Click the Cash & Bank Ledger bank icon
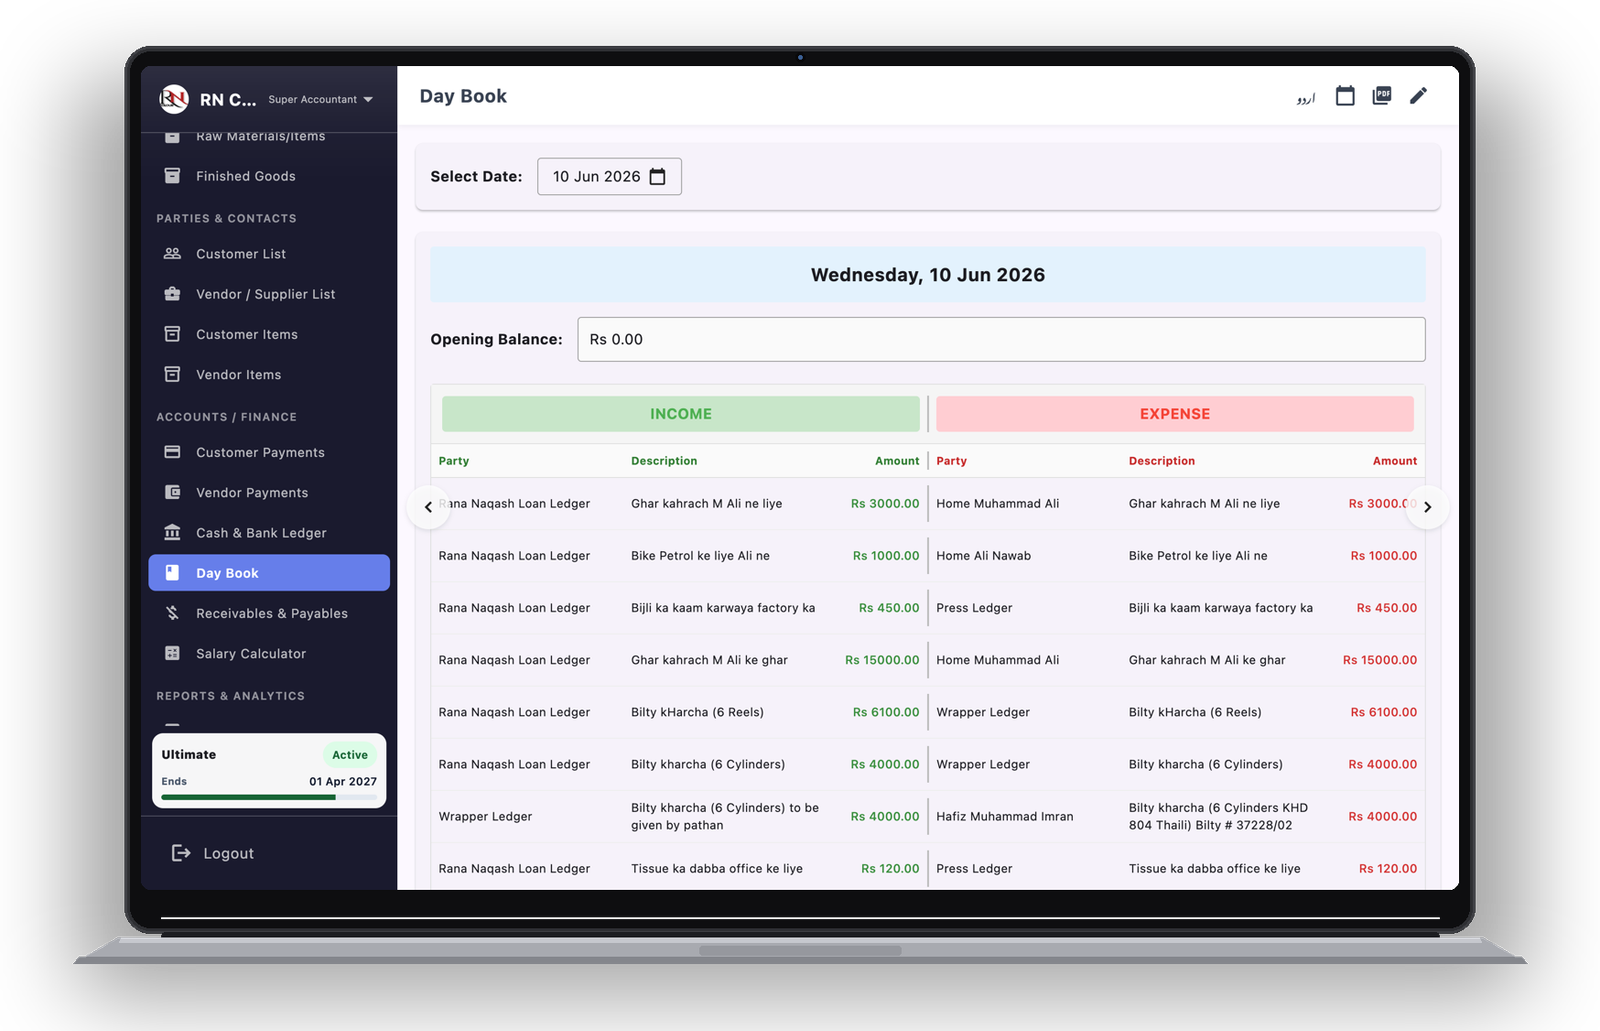 click(172, 532)
